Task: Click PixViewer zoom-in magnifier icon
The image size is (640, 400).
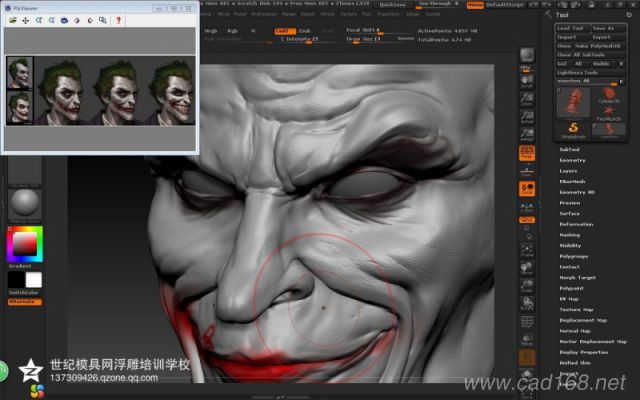Action: [x=39, y=20]
